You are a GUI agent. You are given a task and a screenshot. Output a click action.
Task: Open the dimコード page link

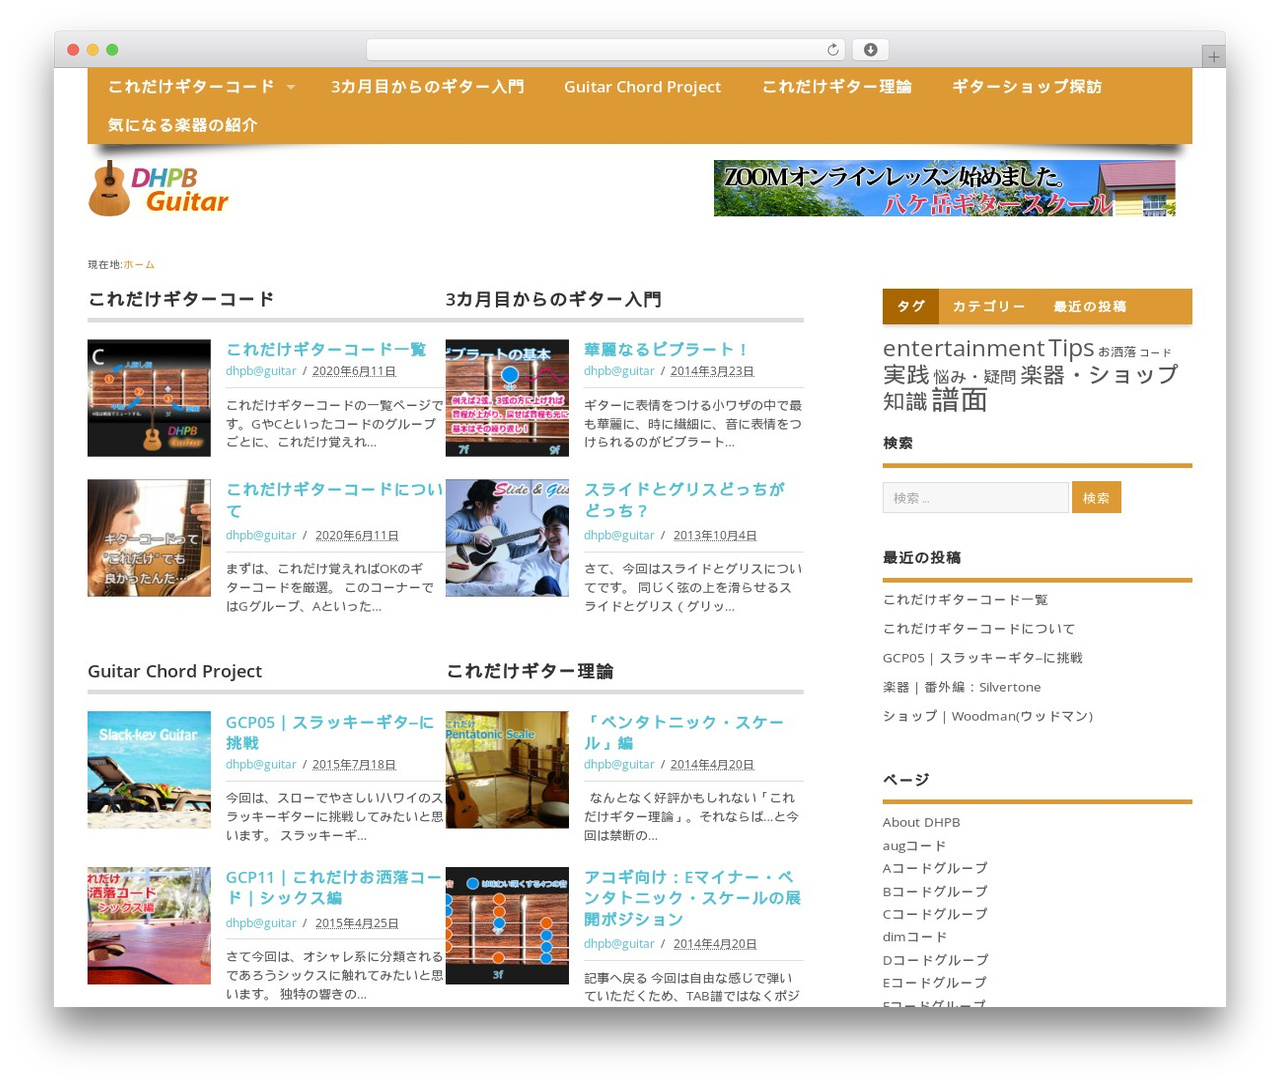click(x=915, y=937)
